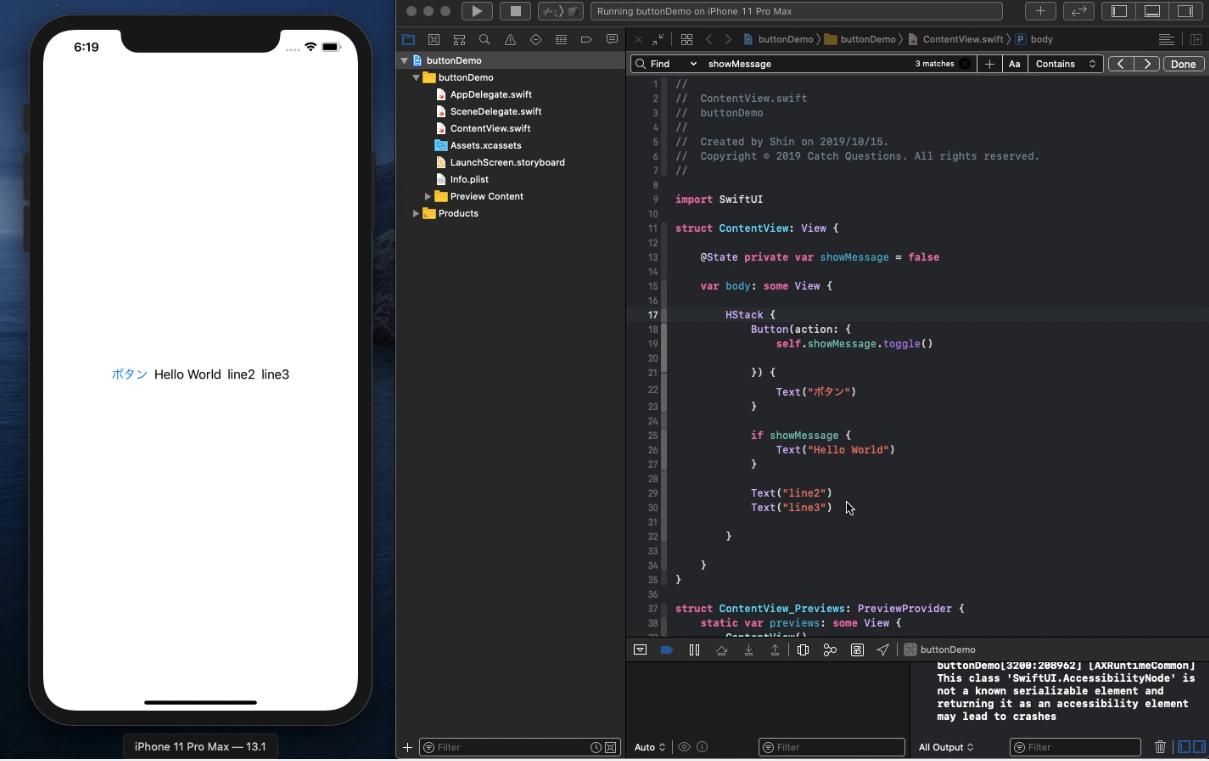Select the body symbol in jump bar
The height and width of the screenshot is (761, 1209).
1035,40
